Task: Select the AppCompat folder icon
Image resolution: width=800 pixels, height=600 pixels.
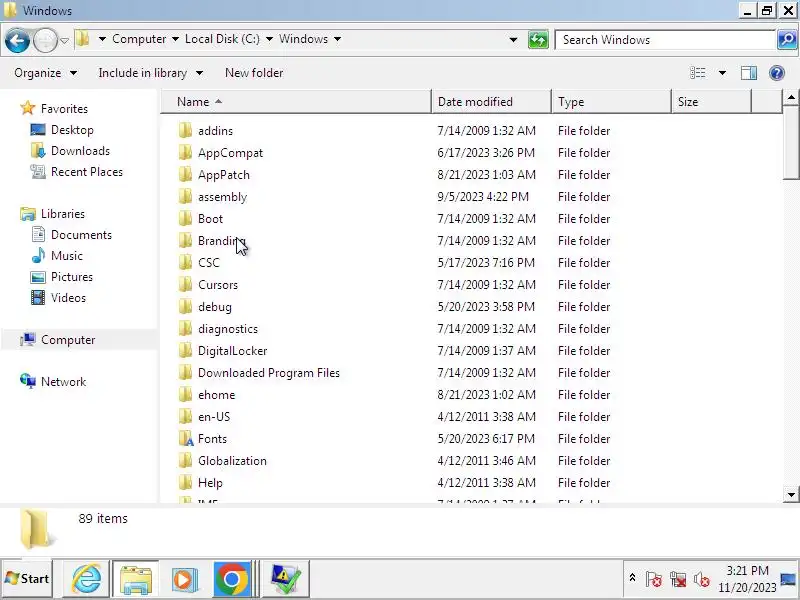Action: point(185,153)
